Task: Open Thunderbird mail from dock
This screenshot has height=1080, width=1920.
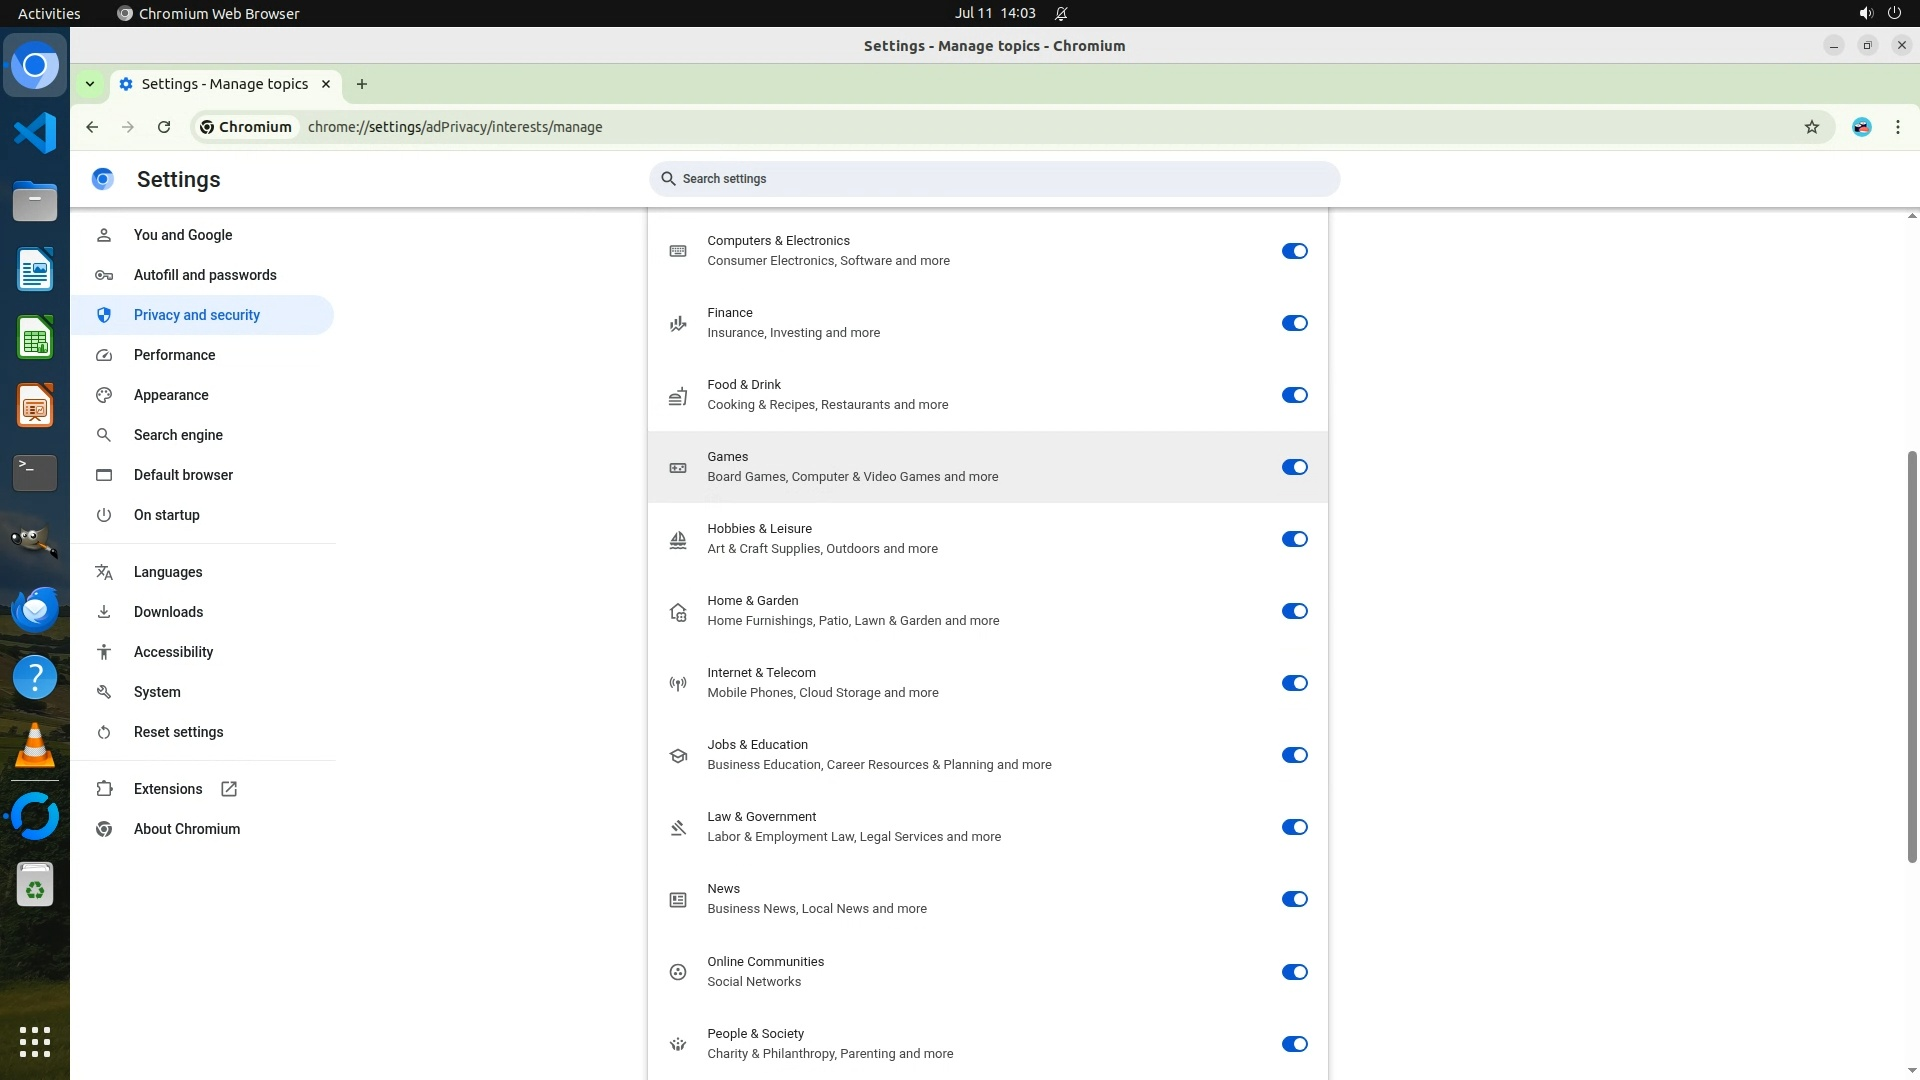Action: point(35,609)
